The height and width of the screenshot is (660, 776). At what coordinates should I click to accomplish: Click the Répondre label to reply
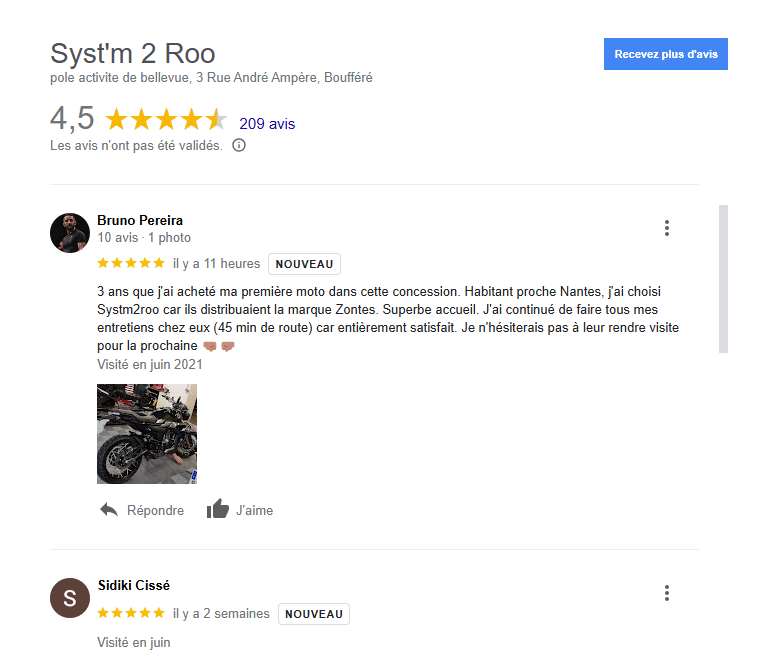155,510
